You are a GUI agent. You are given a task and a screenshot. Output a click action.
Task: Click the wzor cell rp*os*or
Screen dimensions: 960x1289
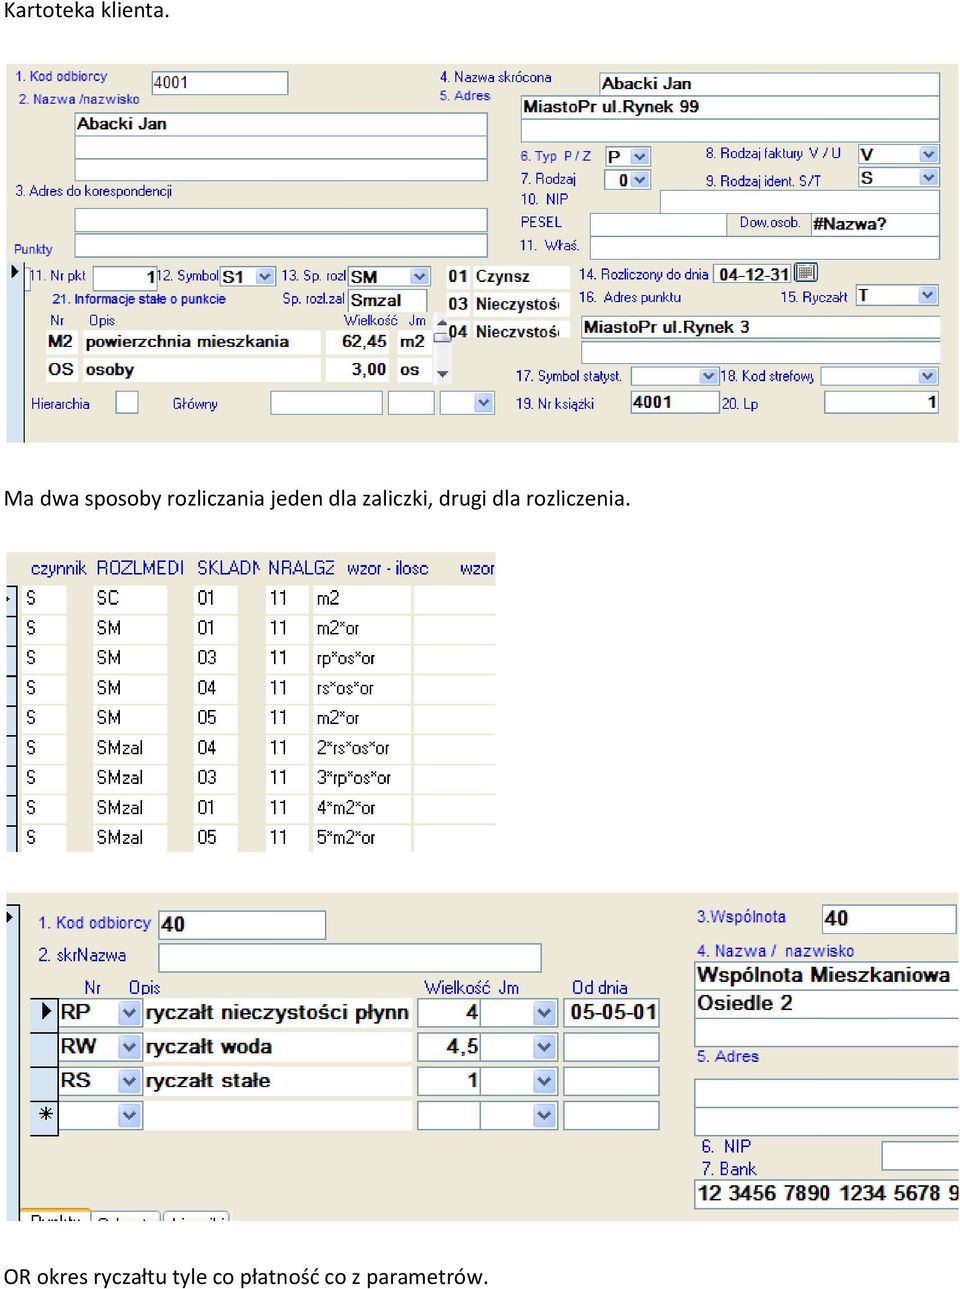point(362,658)
